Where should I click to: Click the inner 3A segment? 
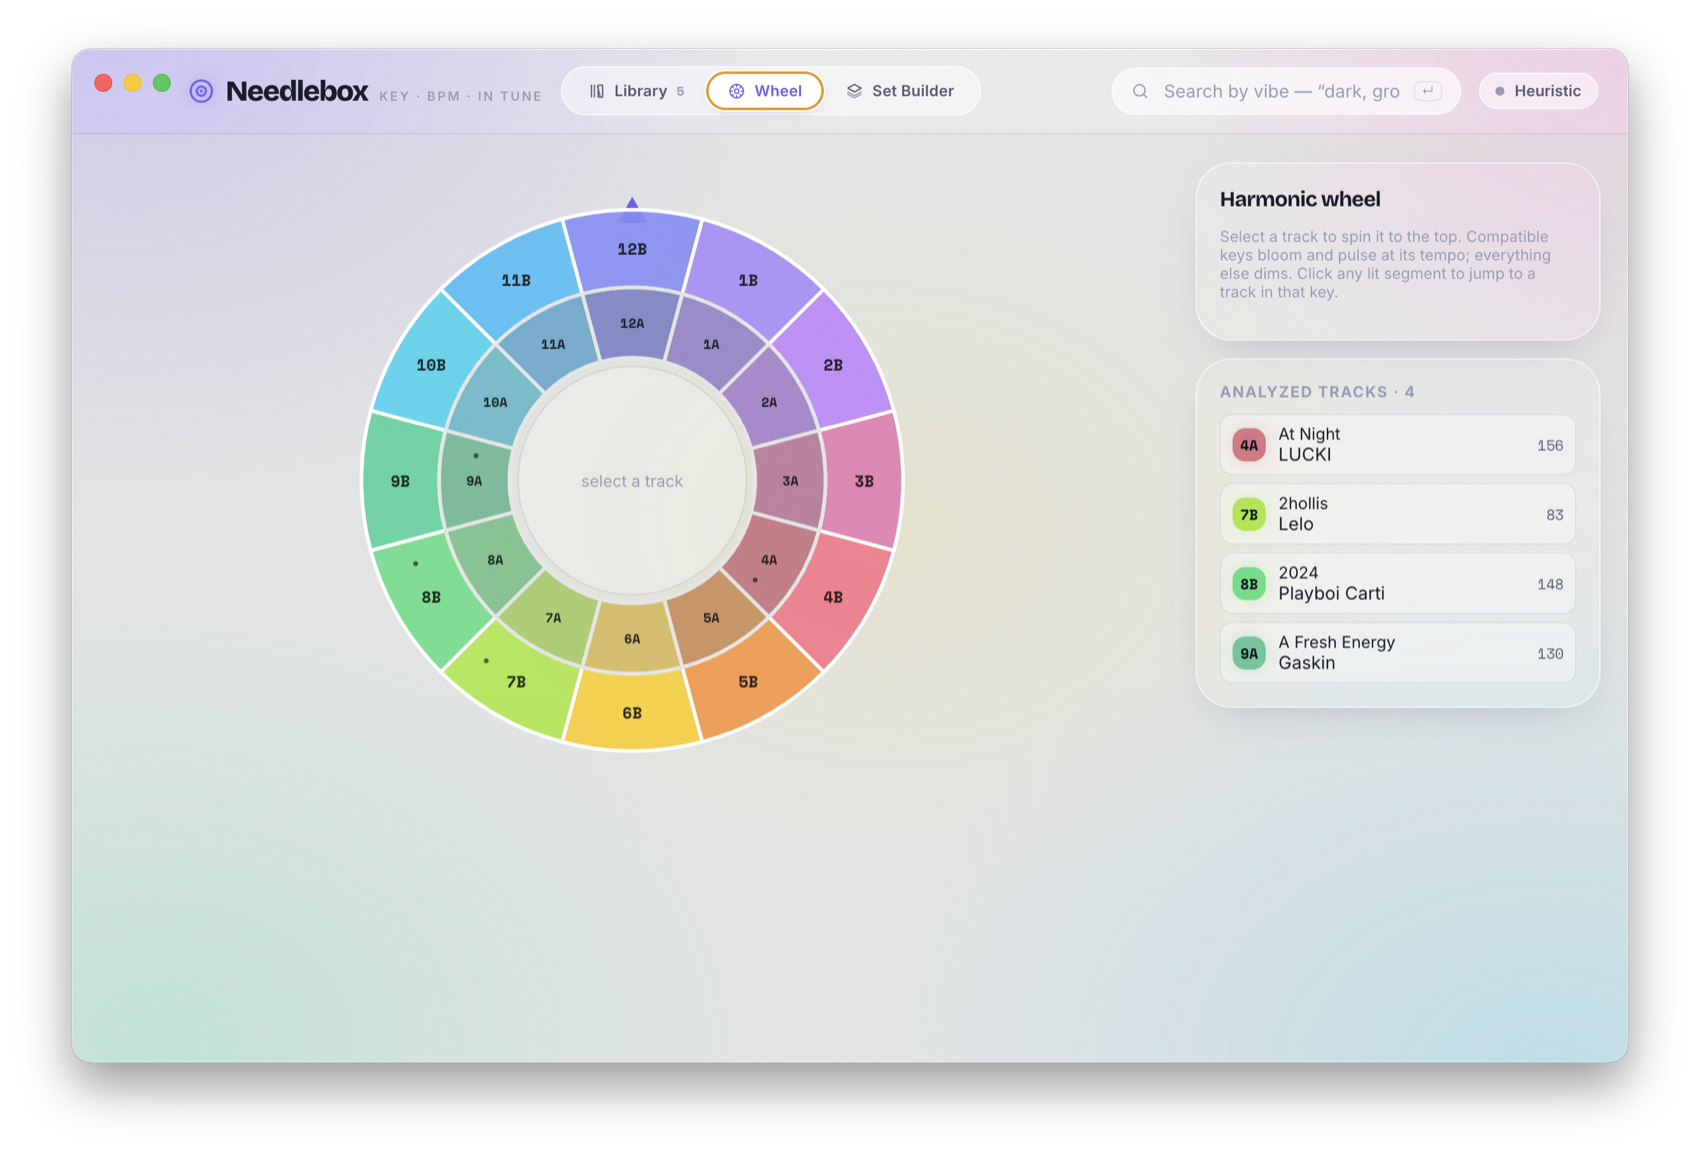click(790, 481)
